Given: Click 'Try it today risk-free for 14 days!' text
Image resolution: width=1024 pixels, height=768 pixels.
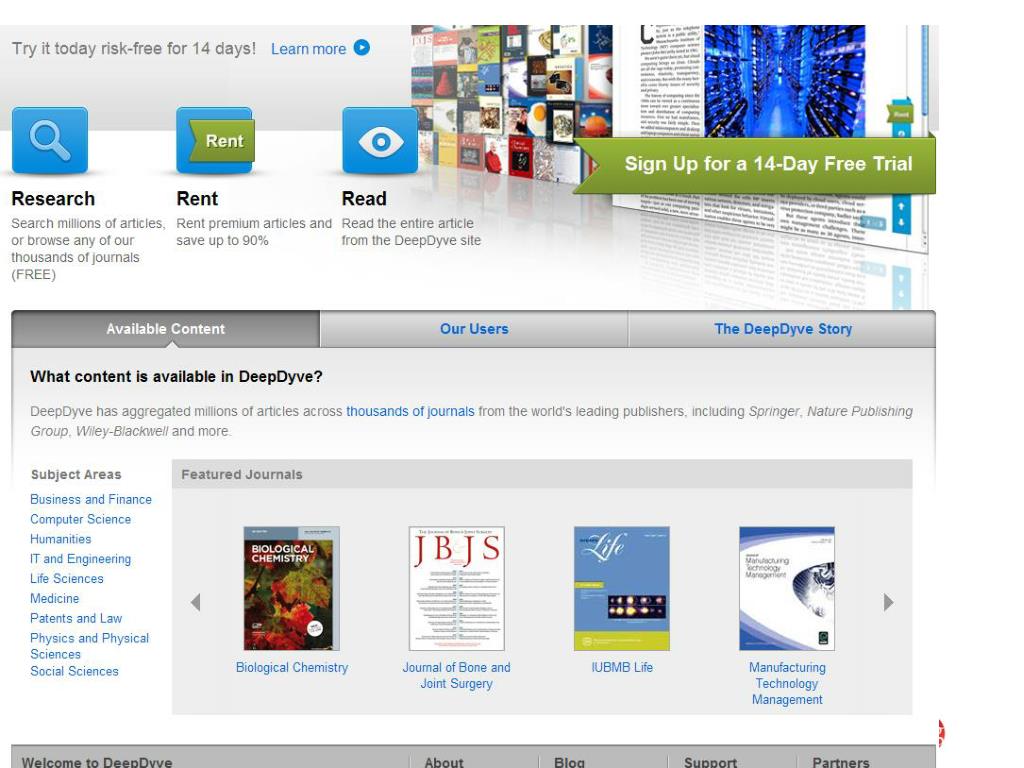Looking at the screenshot, I should pos(134,48).
